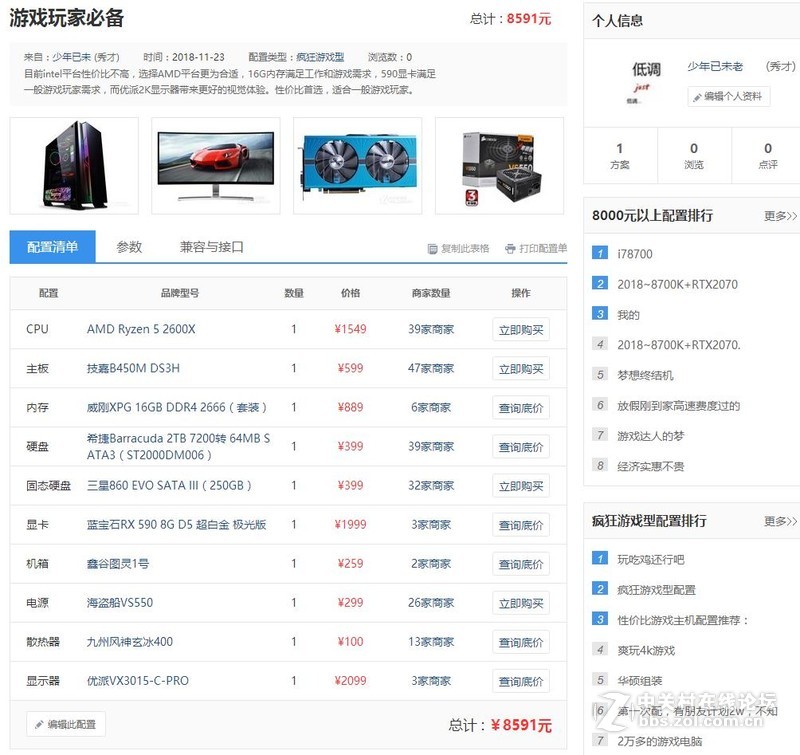The image size is (800, 755).
Task: Click 查询底价 for 蓝宝石RX 590 graphics card
Action: pyautogui.click(x=521, y=525)
